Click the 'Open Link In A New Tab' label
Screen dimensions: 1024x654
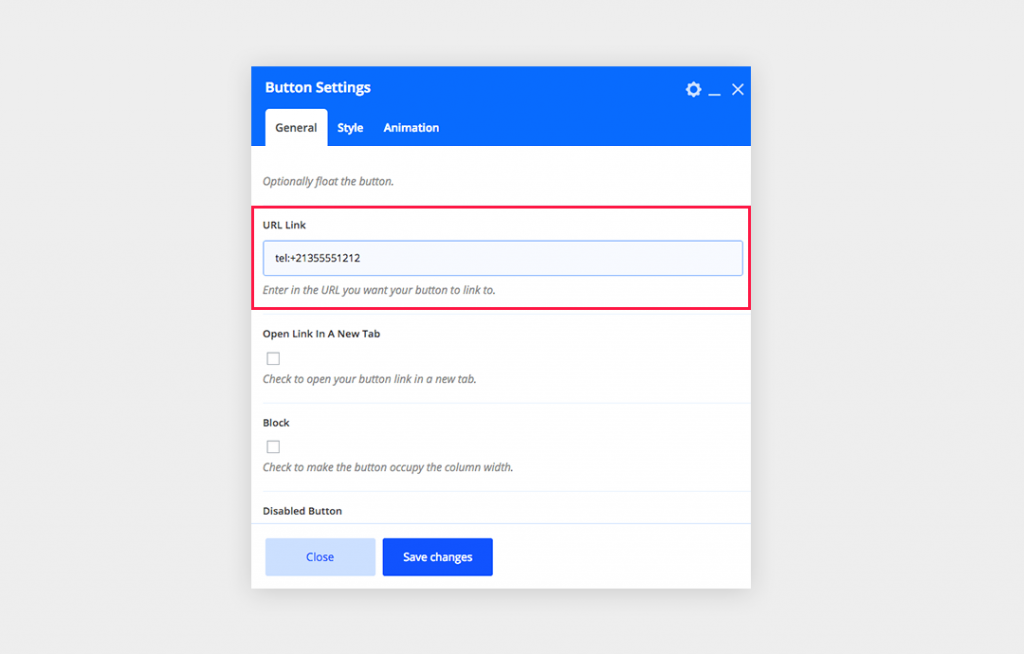(x=321, y=334)
